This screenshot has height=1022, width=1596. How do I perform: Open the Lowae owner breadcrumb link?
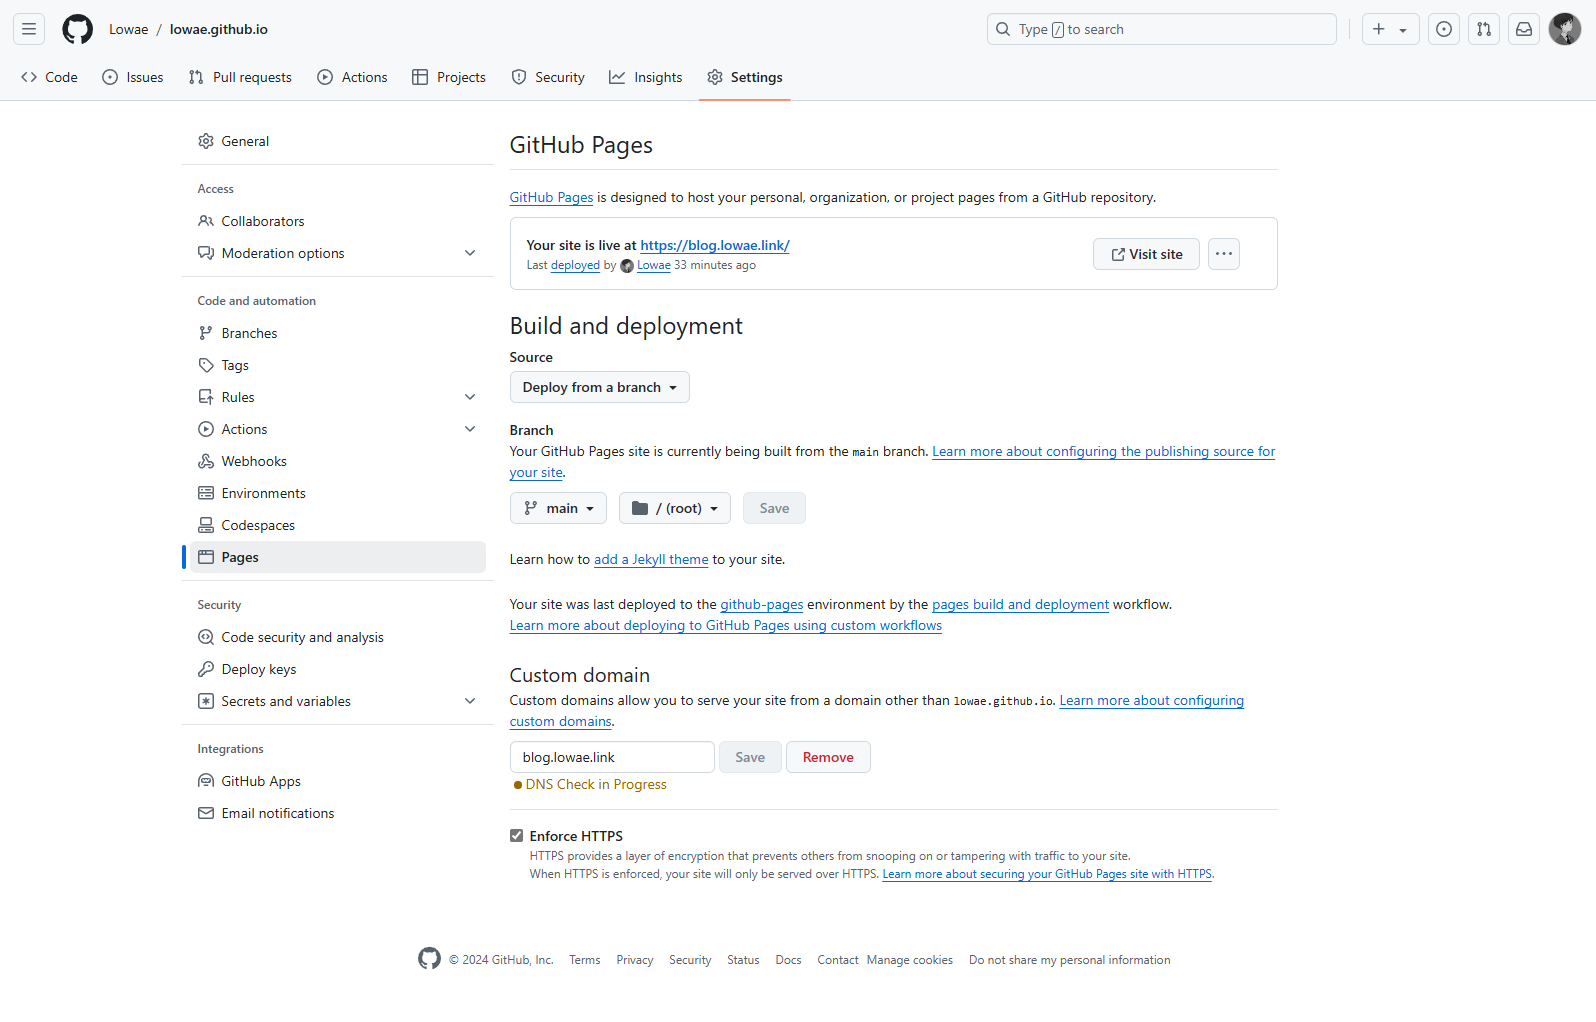click(129, 29)
